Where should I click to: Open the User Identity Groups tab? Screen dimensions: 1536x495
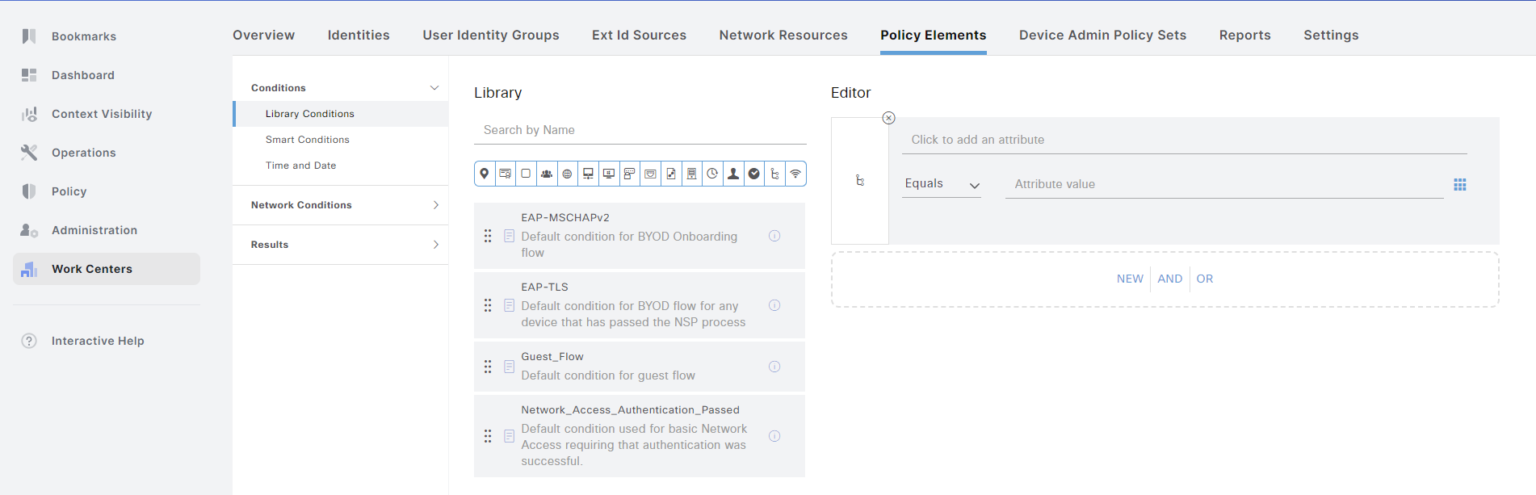coord(491,35)
